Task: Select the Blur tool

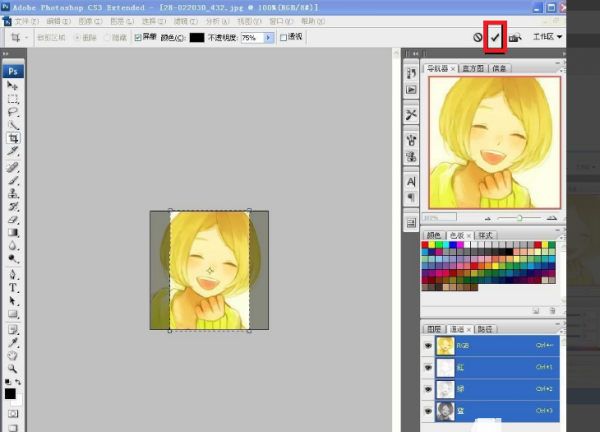Action: point(13,246)
